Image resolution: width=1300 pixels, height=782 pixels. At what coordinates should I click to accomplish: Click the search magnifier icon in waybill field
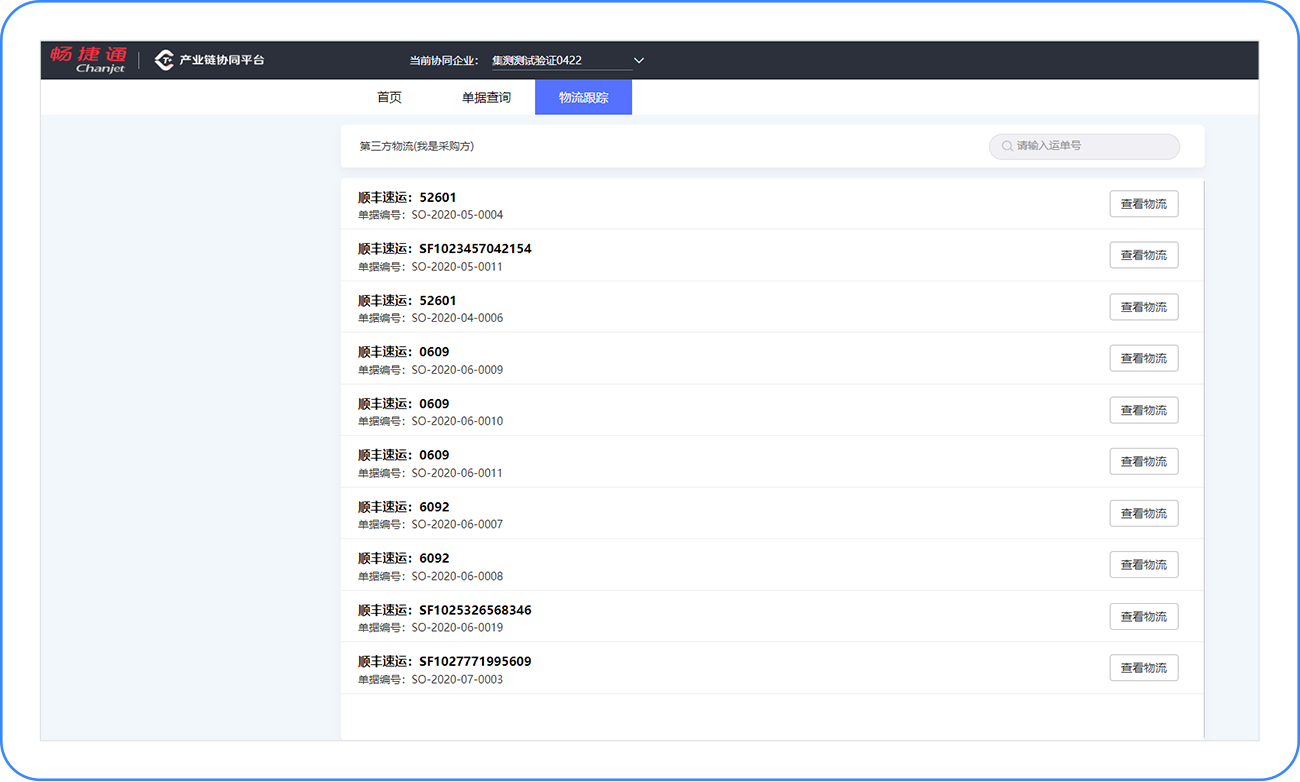(1007, 146)
